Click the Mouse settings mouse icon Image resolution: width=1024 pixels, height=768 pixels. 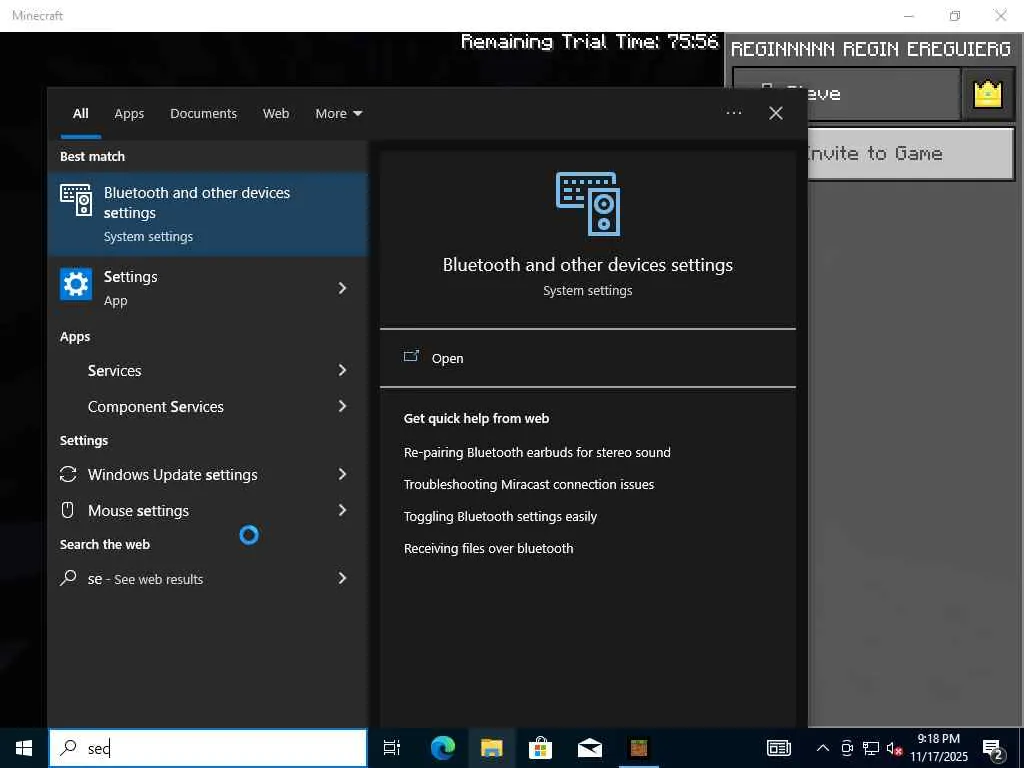(67, 510)
